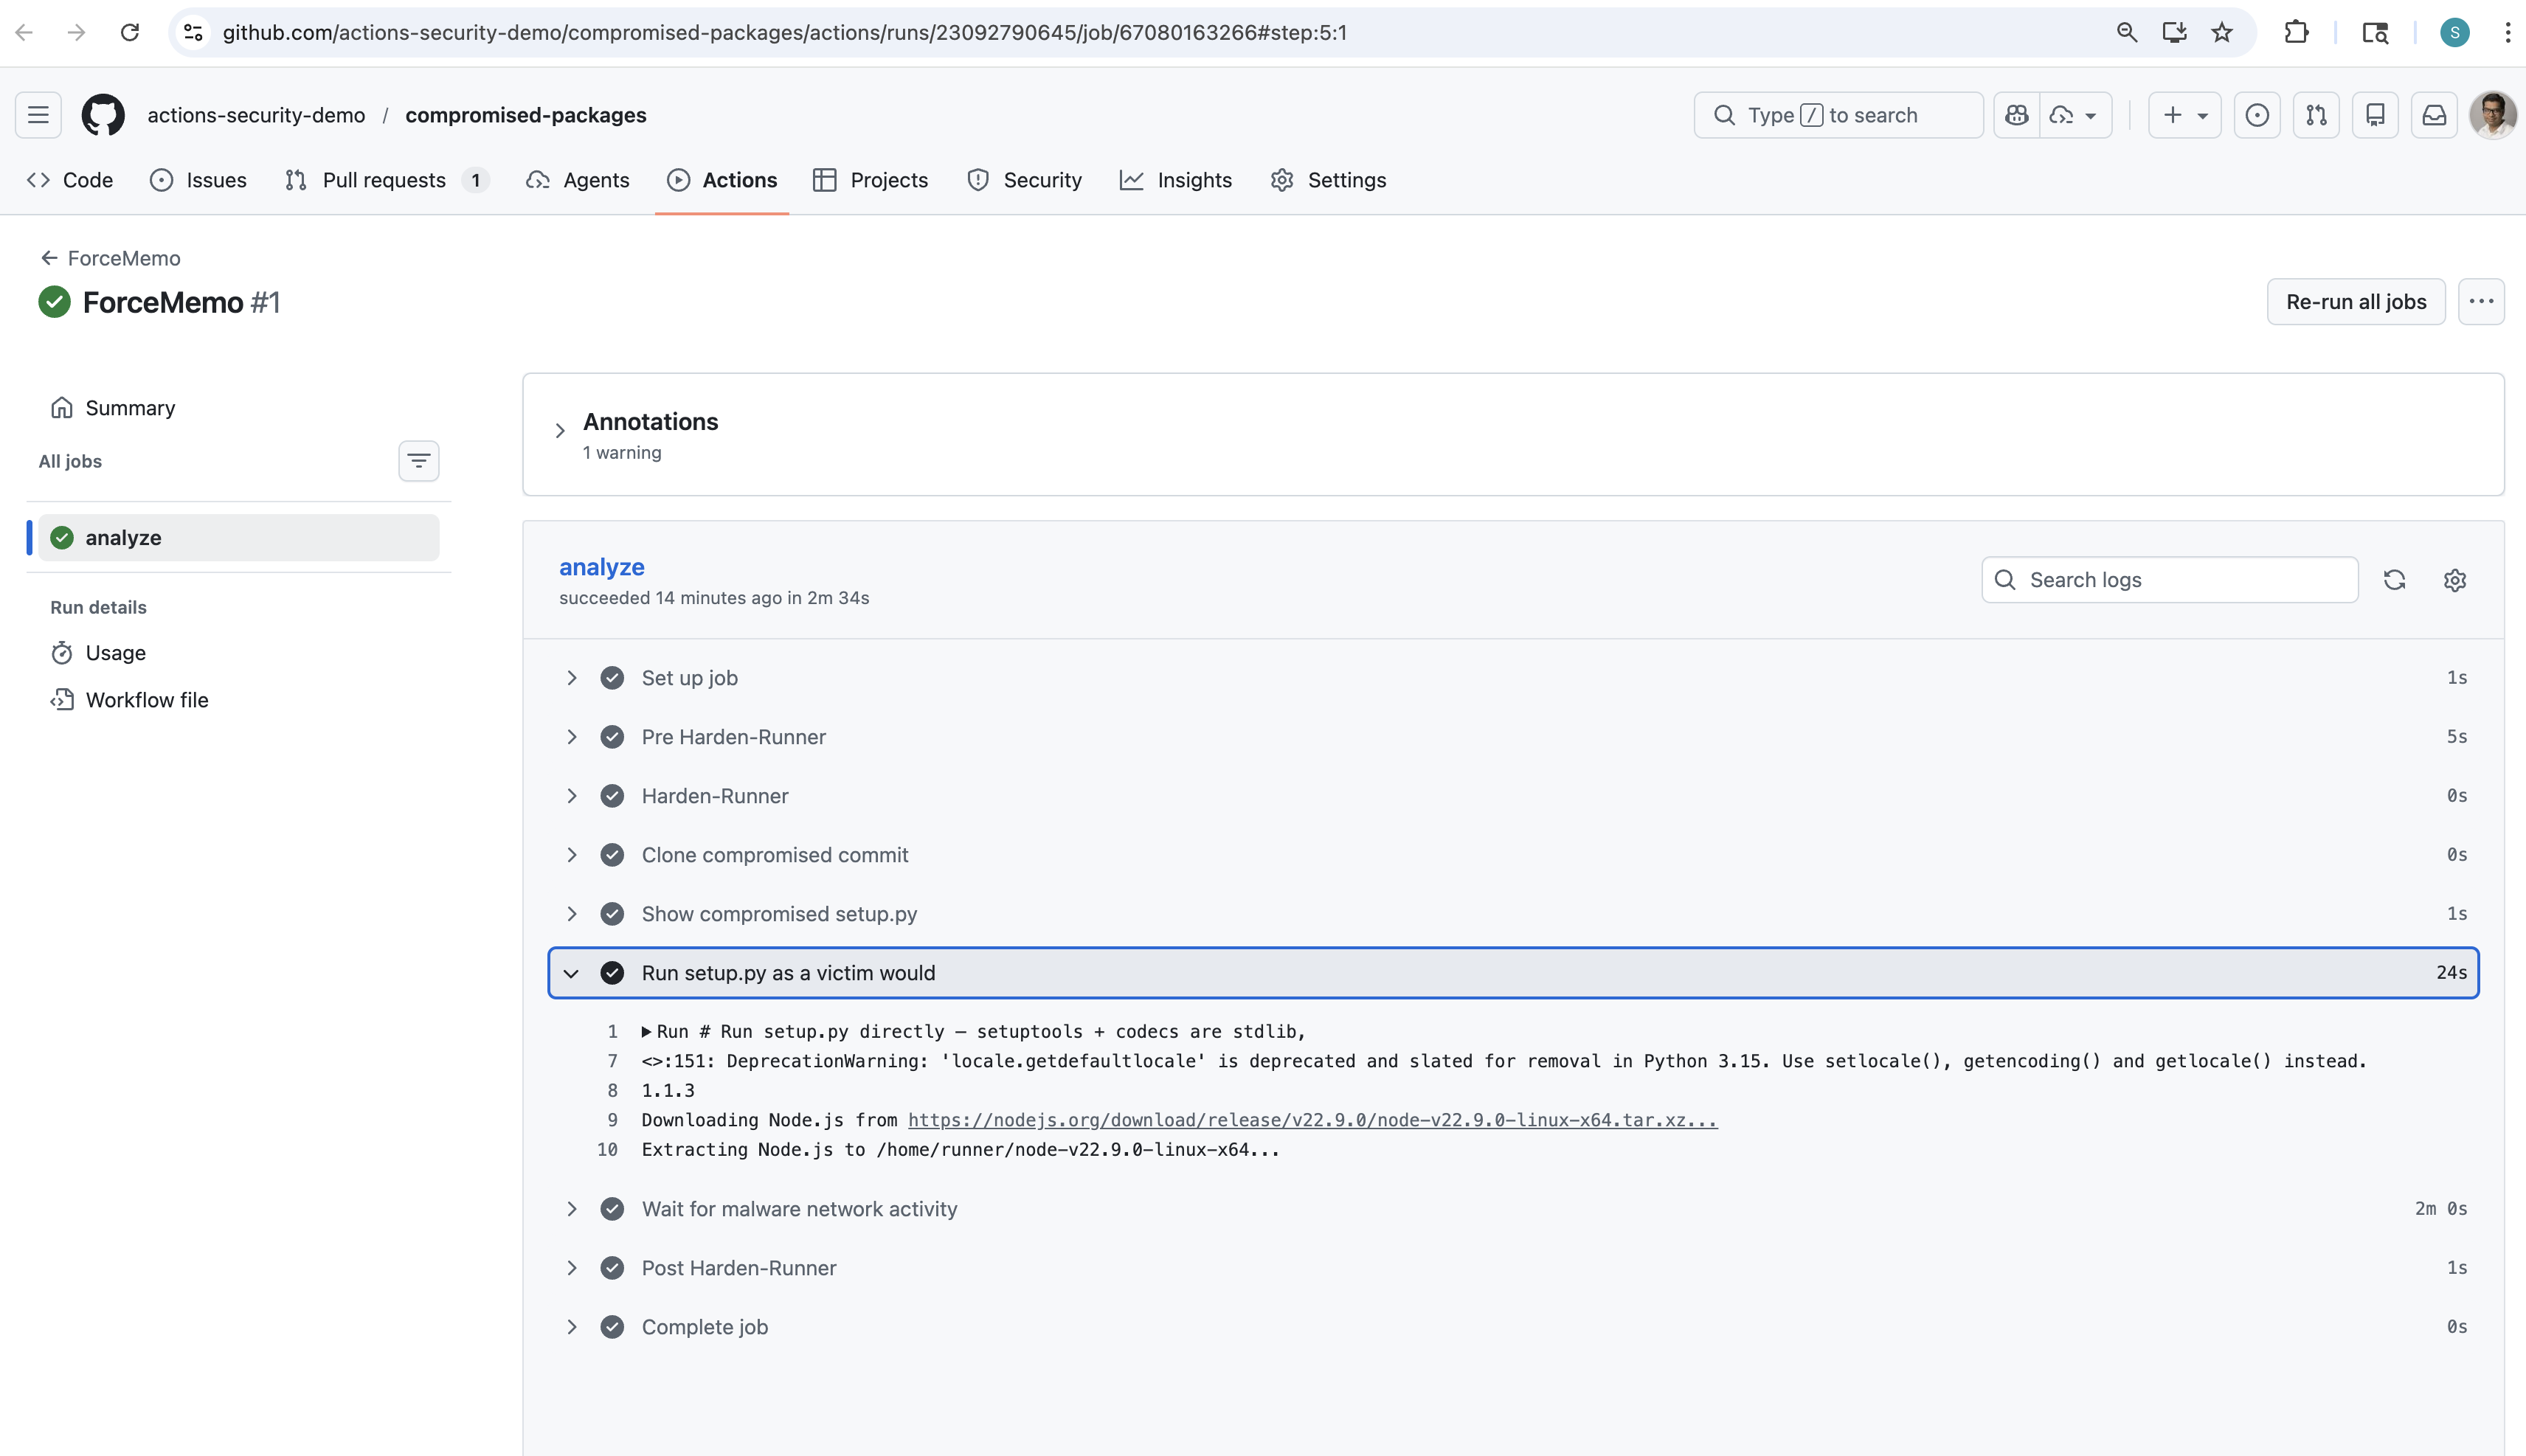
Task: Expand the Harden-Runner step
Action: click(571, 796)
